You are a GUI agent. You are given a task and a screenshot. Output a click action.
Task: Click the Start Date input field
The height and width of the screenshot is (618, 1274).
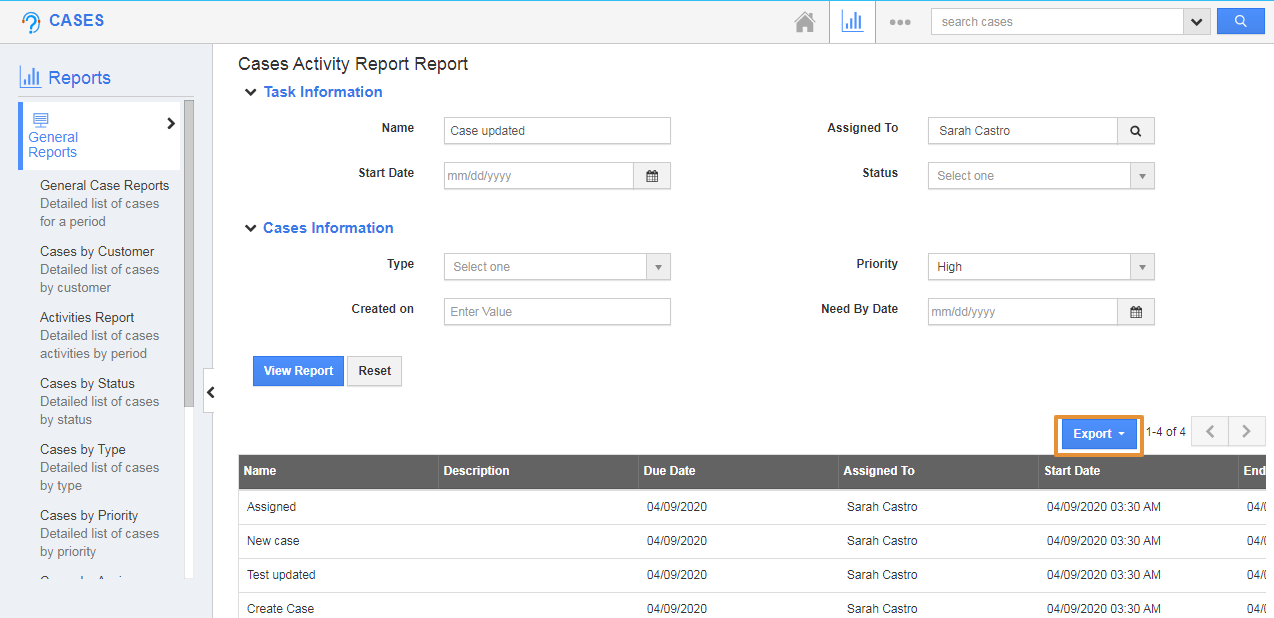coord(539,175)
